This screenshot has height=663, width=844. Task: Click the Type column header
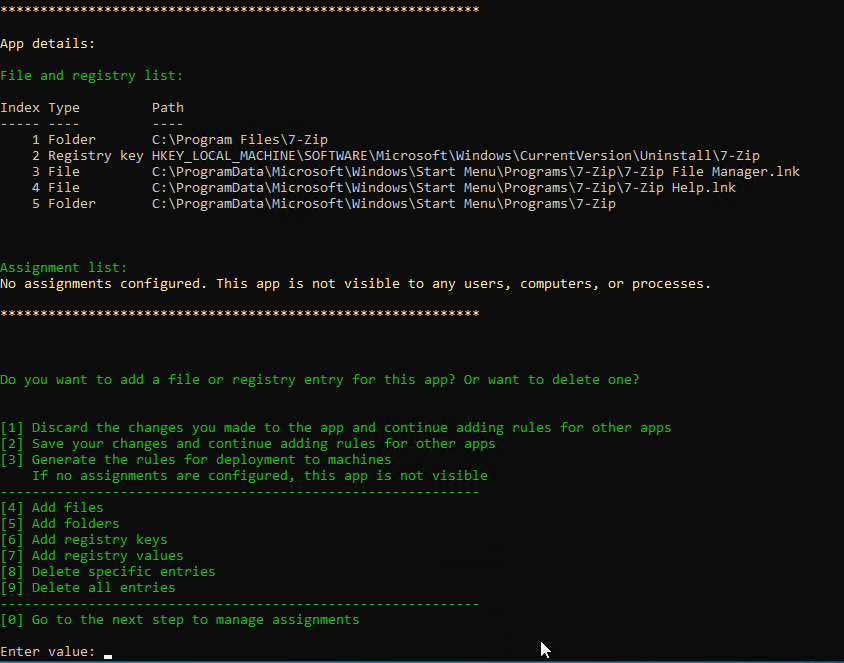coord(64,108)
